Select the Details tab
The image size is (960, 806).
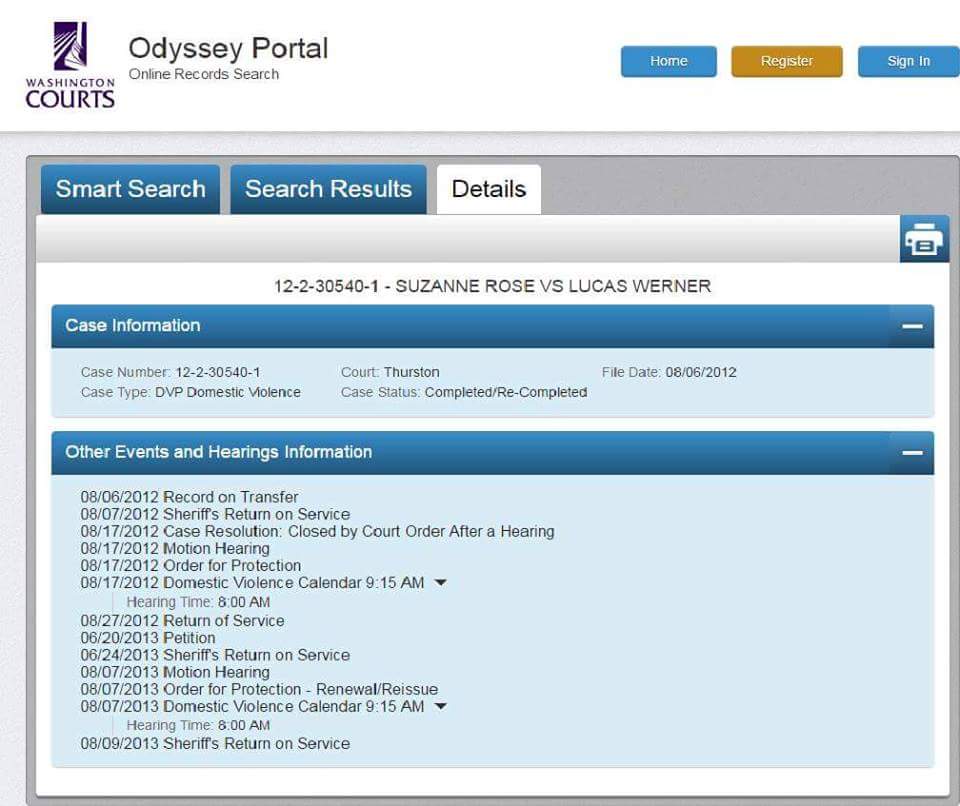tap(489, 189)
